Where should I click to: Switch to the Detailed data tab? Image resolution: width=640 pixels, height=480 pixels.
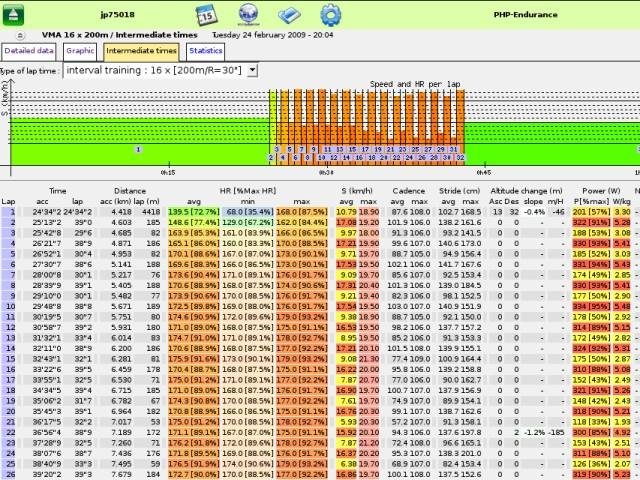29,49
